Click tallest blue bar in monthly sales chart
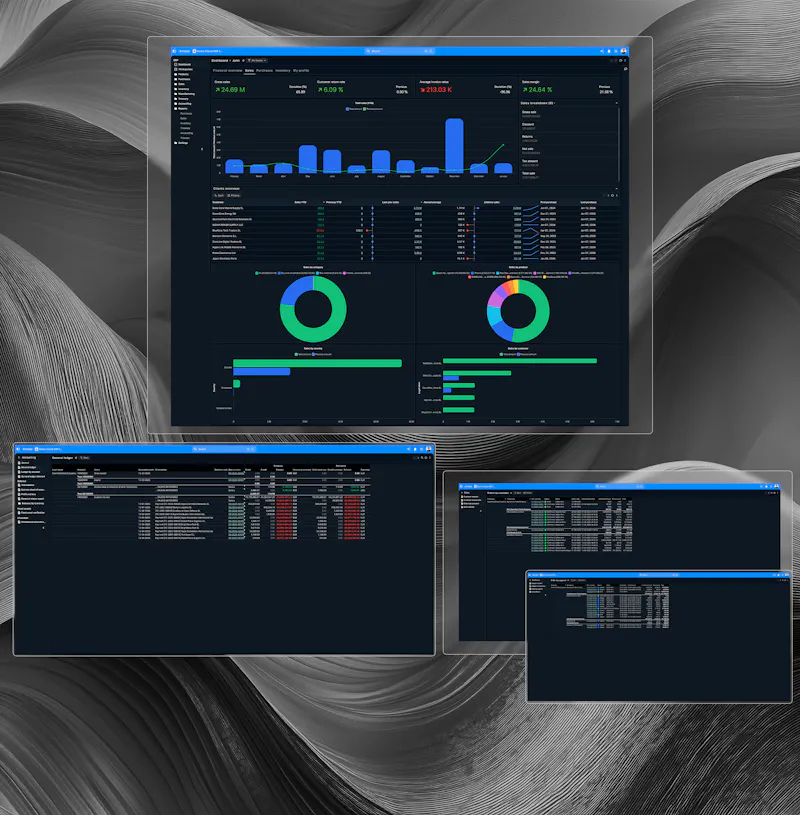This screenshot has height=815, width=800. [454, 146]
